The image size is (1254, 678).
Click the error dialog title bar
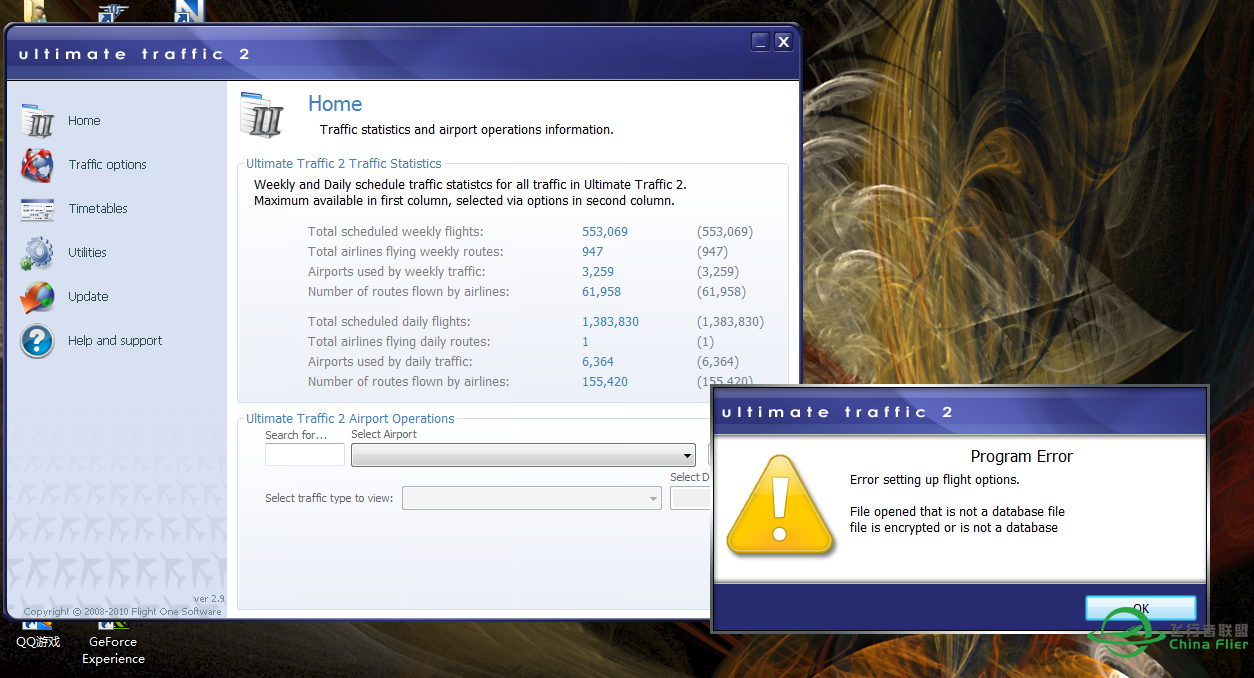[959, 412]
